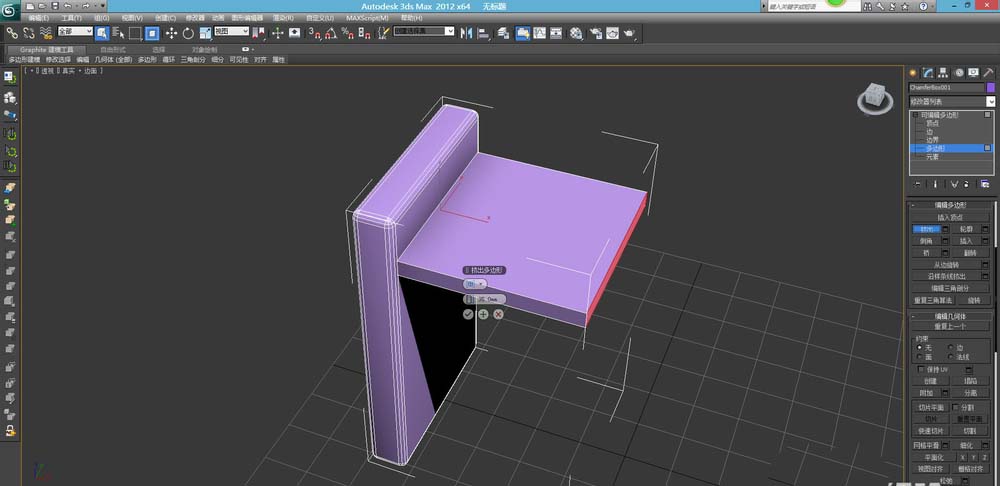Open the Select by Name tool

click(119, 33)
